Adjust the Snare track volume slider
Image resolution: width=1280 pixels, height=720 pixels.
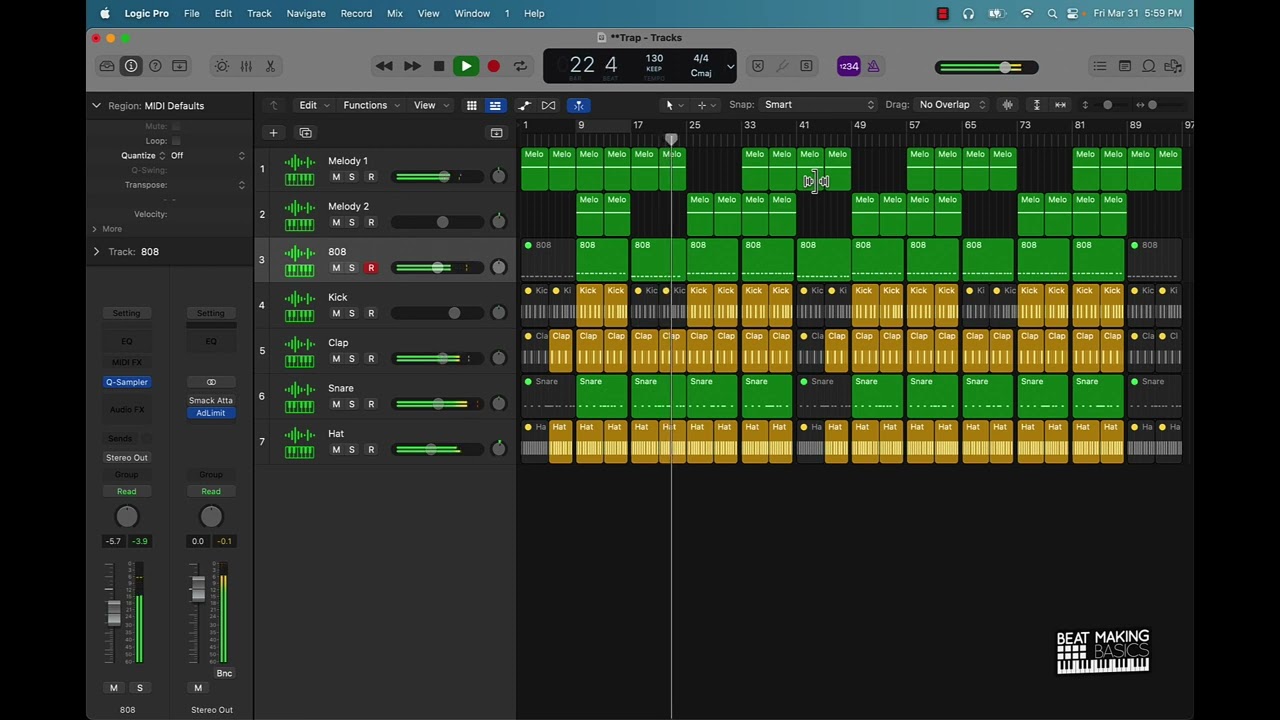click(438, 404)
